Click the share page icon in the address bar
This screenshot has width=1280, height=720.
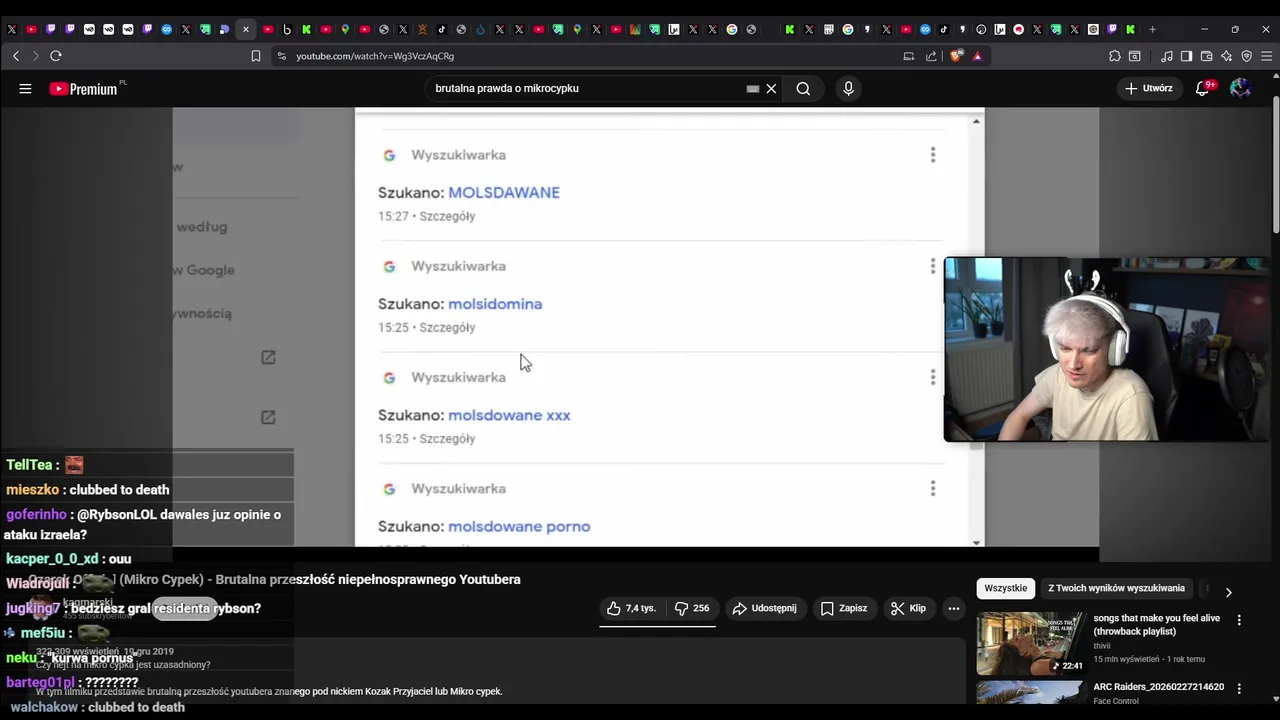(x=932, y=56)
